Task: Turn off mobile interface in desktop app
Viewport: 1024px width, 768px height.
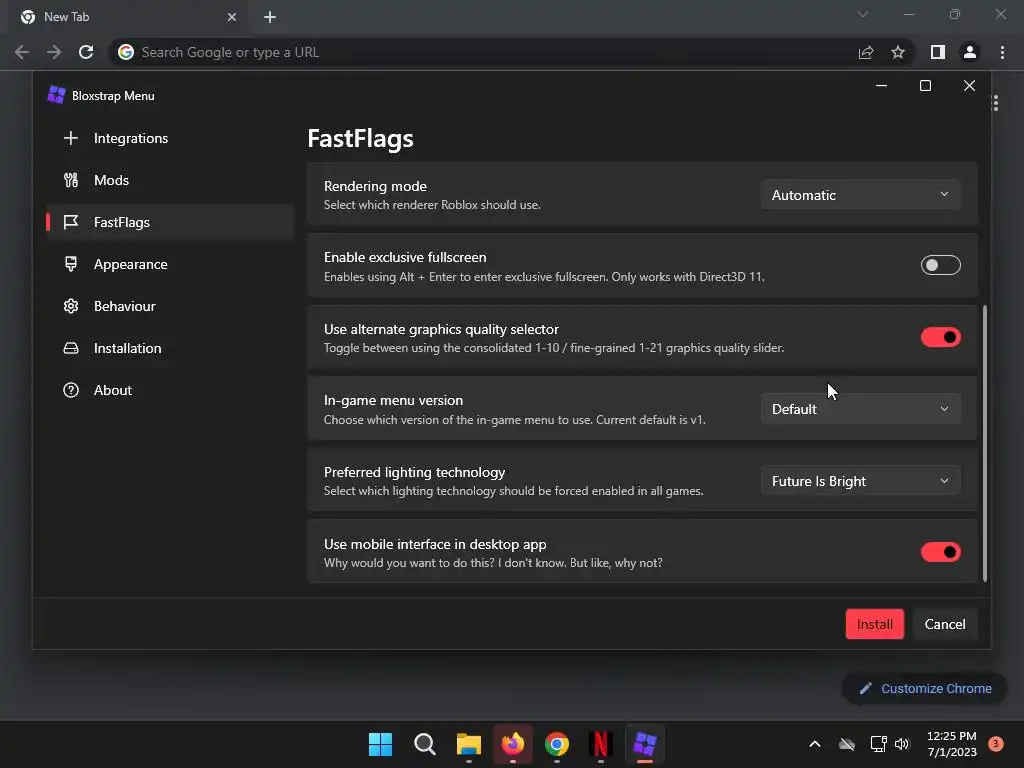Action: pos(940,552)
